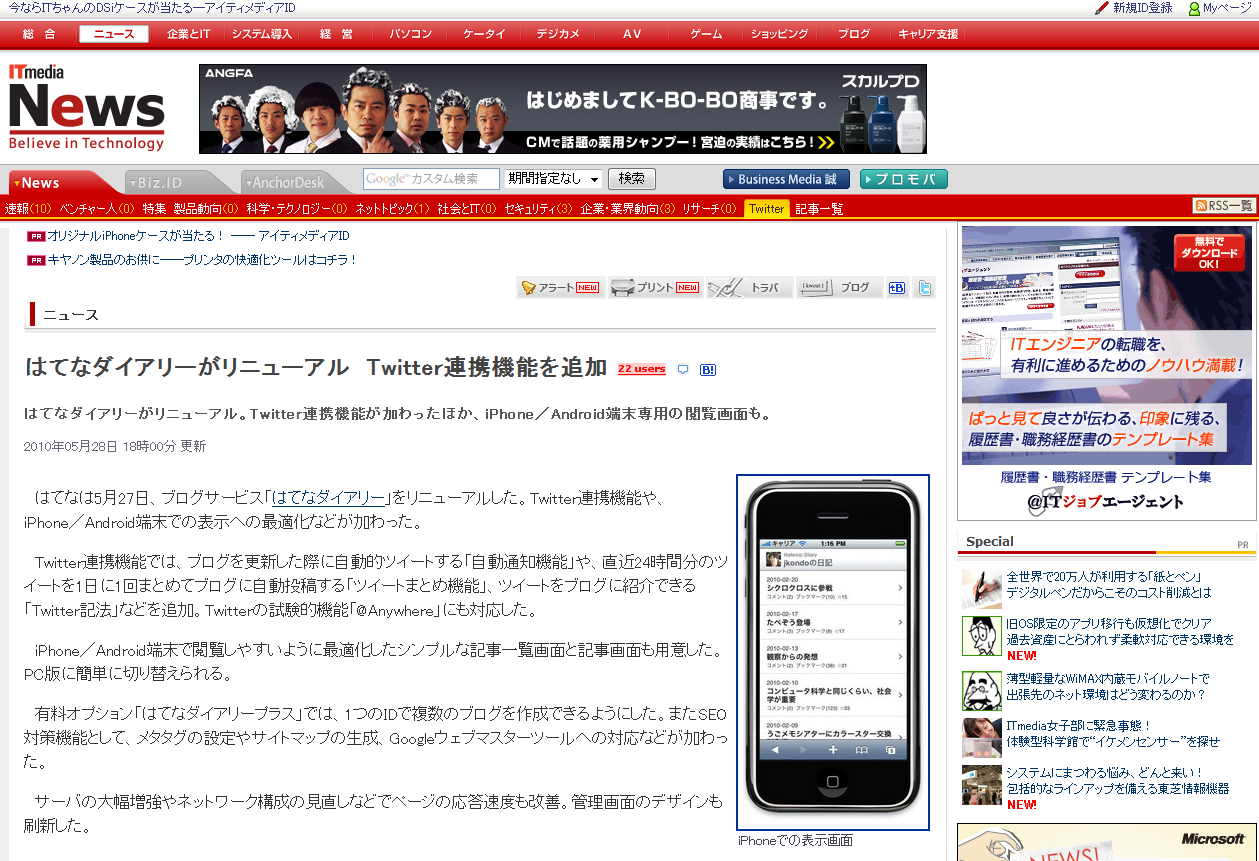This screenshot has height=861, width=1259.
Task: Click the 検索 button
Action: [x=632, y=179]
